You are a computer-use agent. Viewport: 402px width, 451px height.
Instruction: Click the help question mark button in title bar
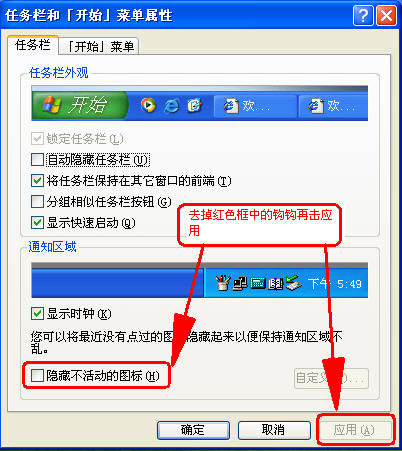tap(363, 15)
